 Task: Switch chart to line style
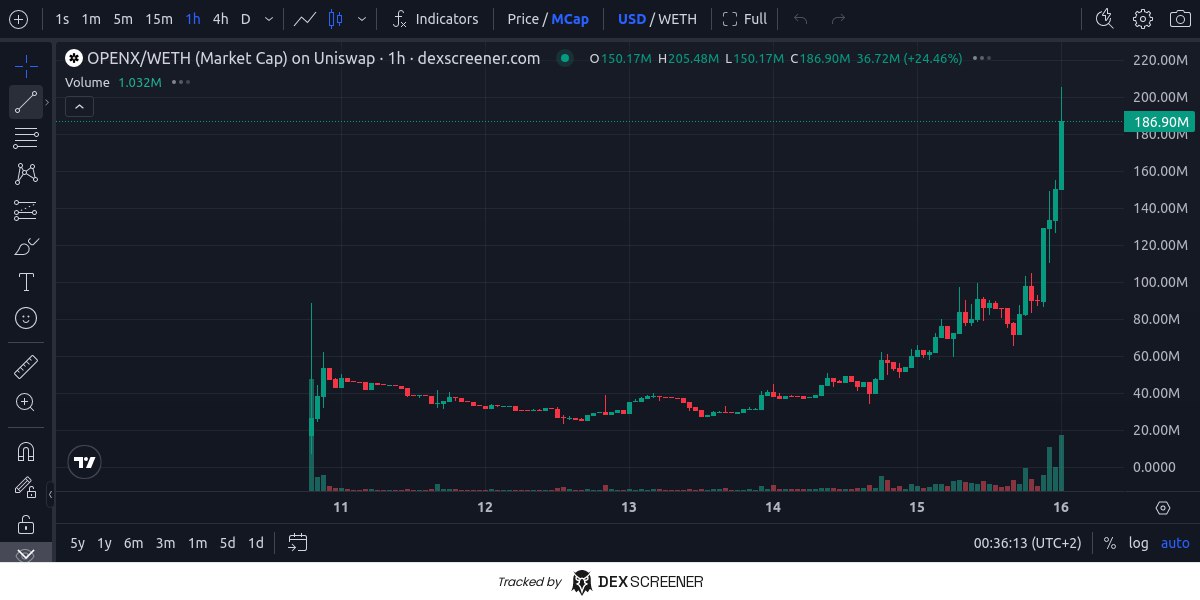tap(307, 19)
